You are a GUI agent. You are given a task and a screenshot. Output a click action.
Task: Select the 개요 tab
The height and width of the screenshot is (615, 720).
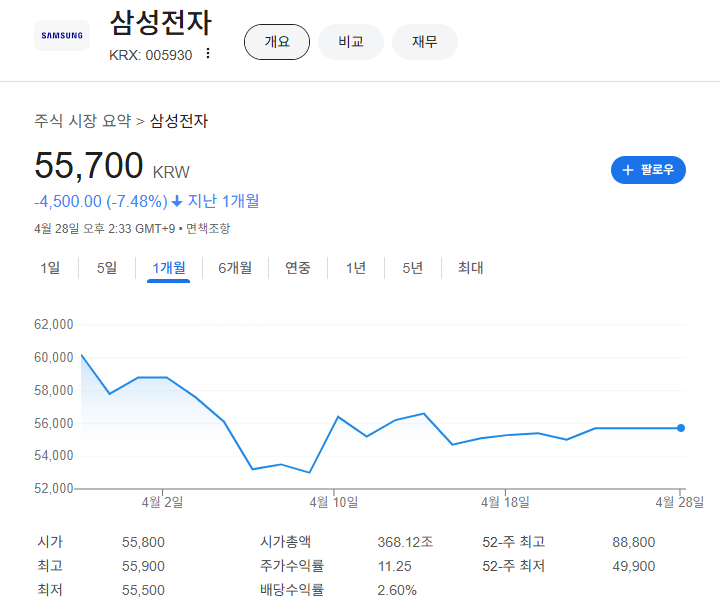[x=277, y=42]
